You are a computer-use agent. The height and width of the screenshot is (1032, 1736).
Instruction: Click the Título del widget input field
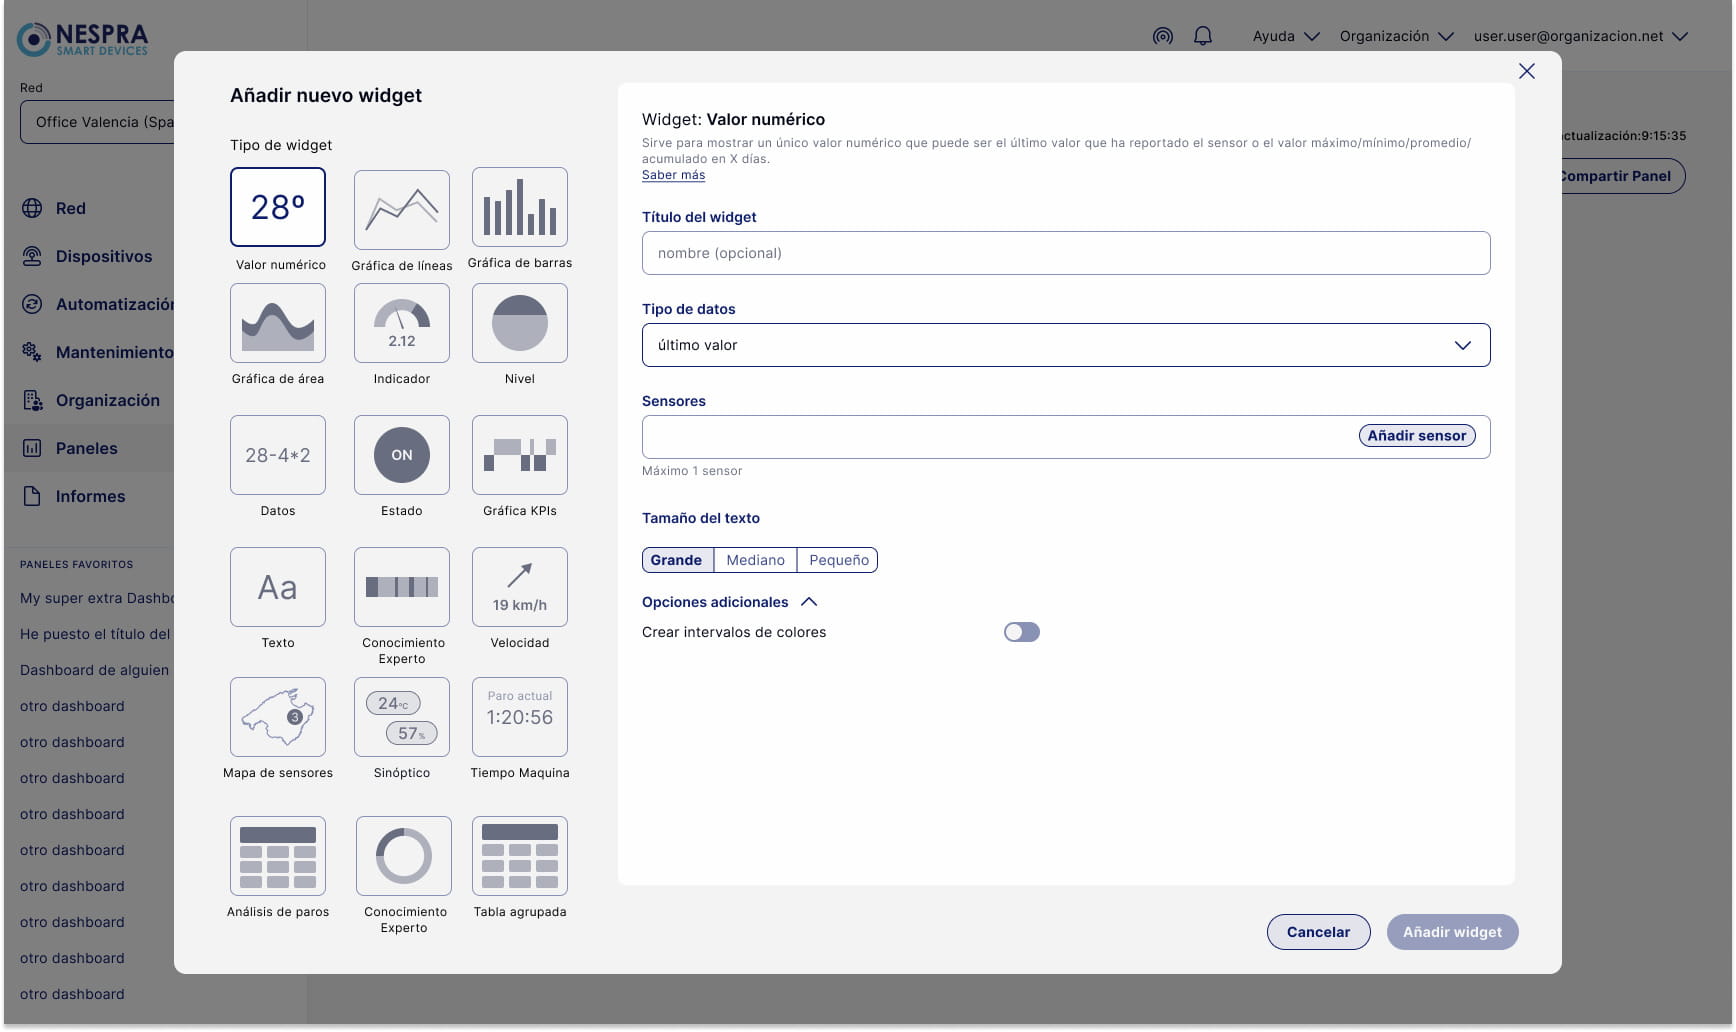tap(1065, 253)
